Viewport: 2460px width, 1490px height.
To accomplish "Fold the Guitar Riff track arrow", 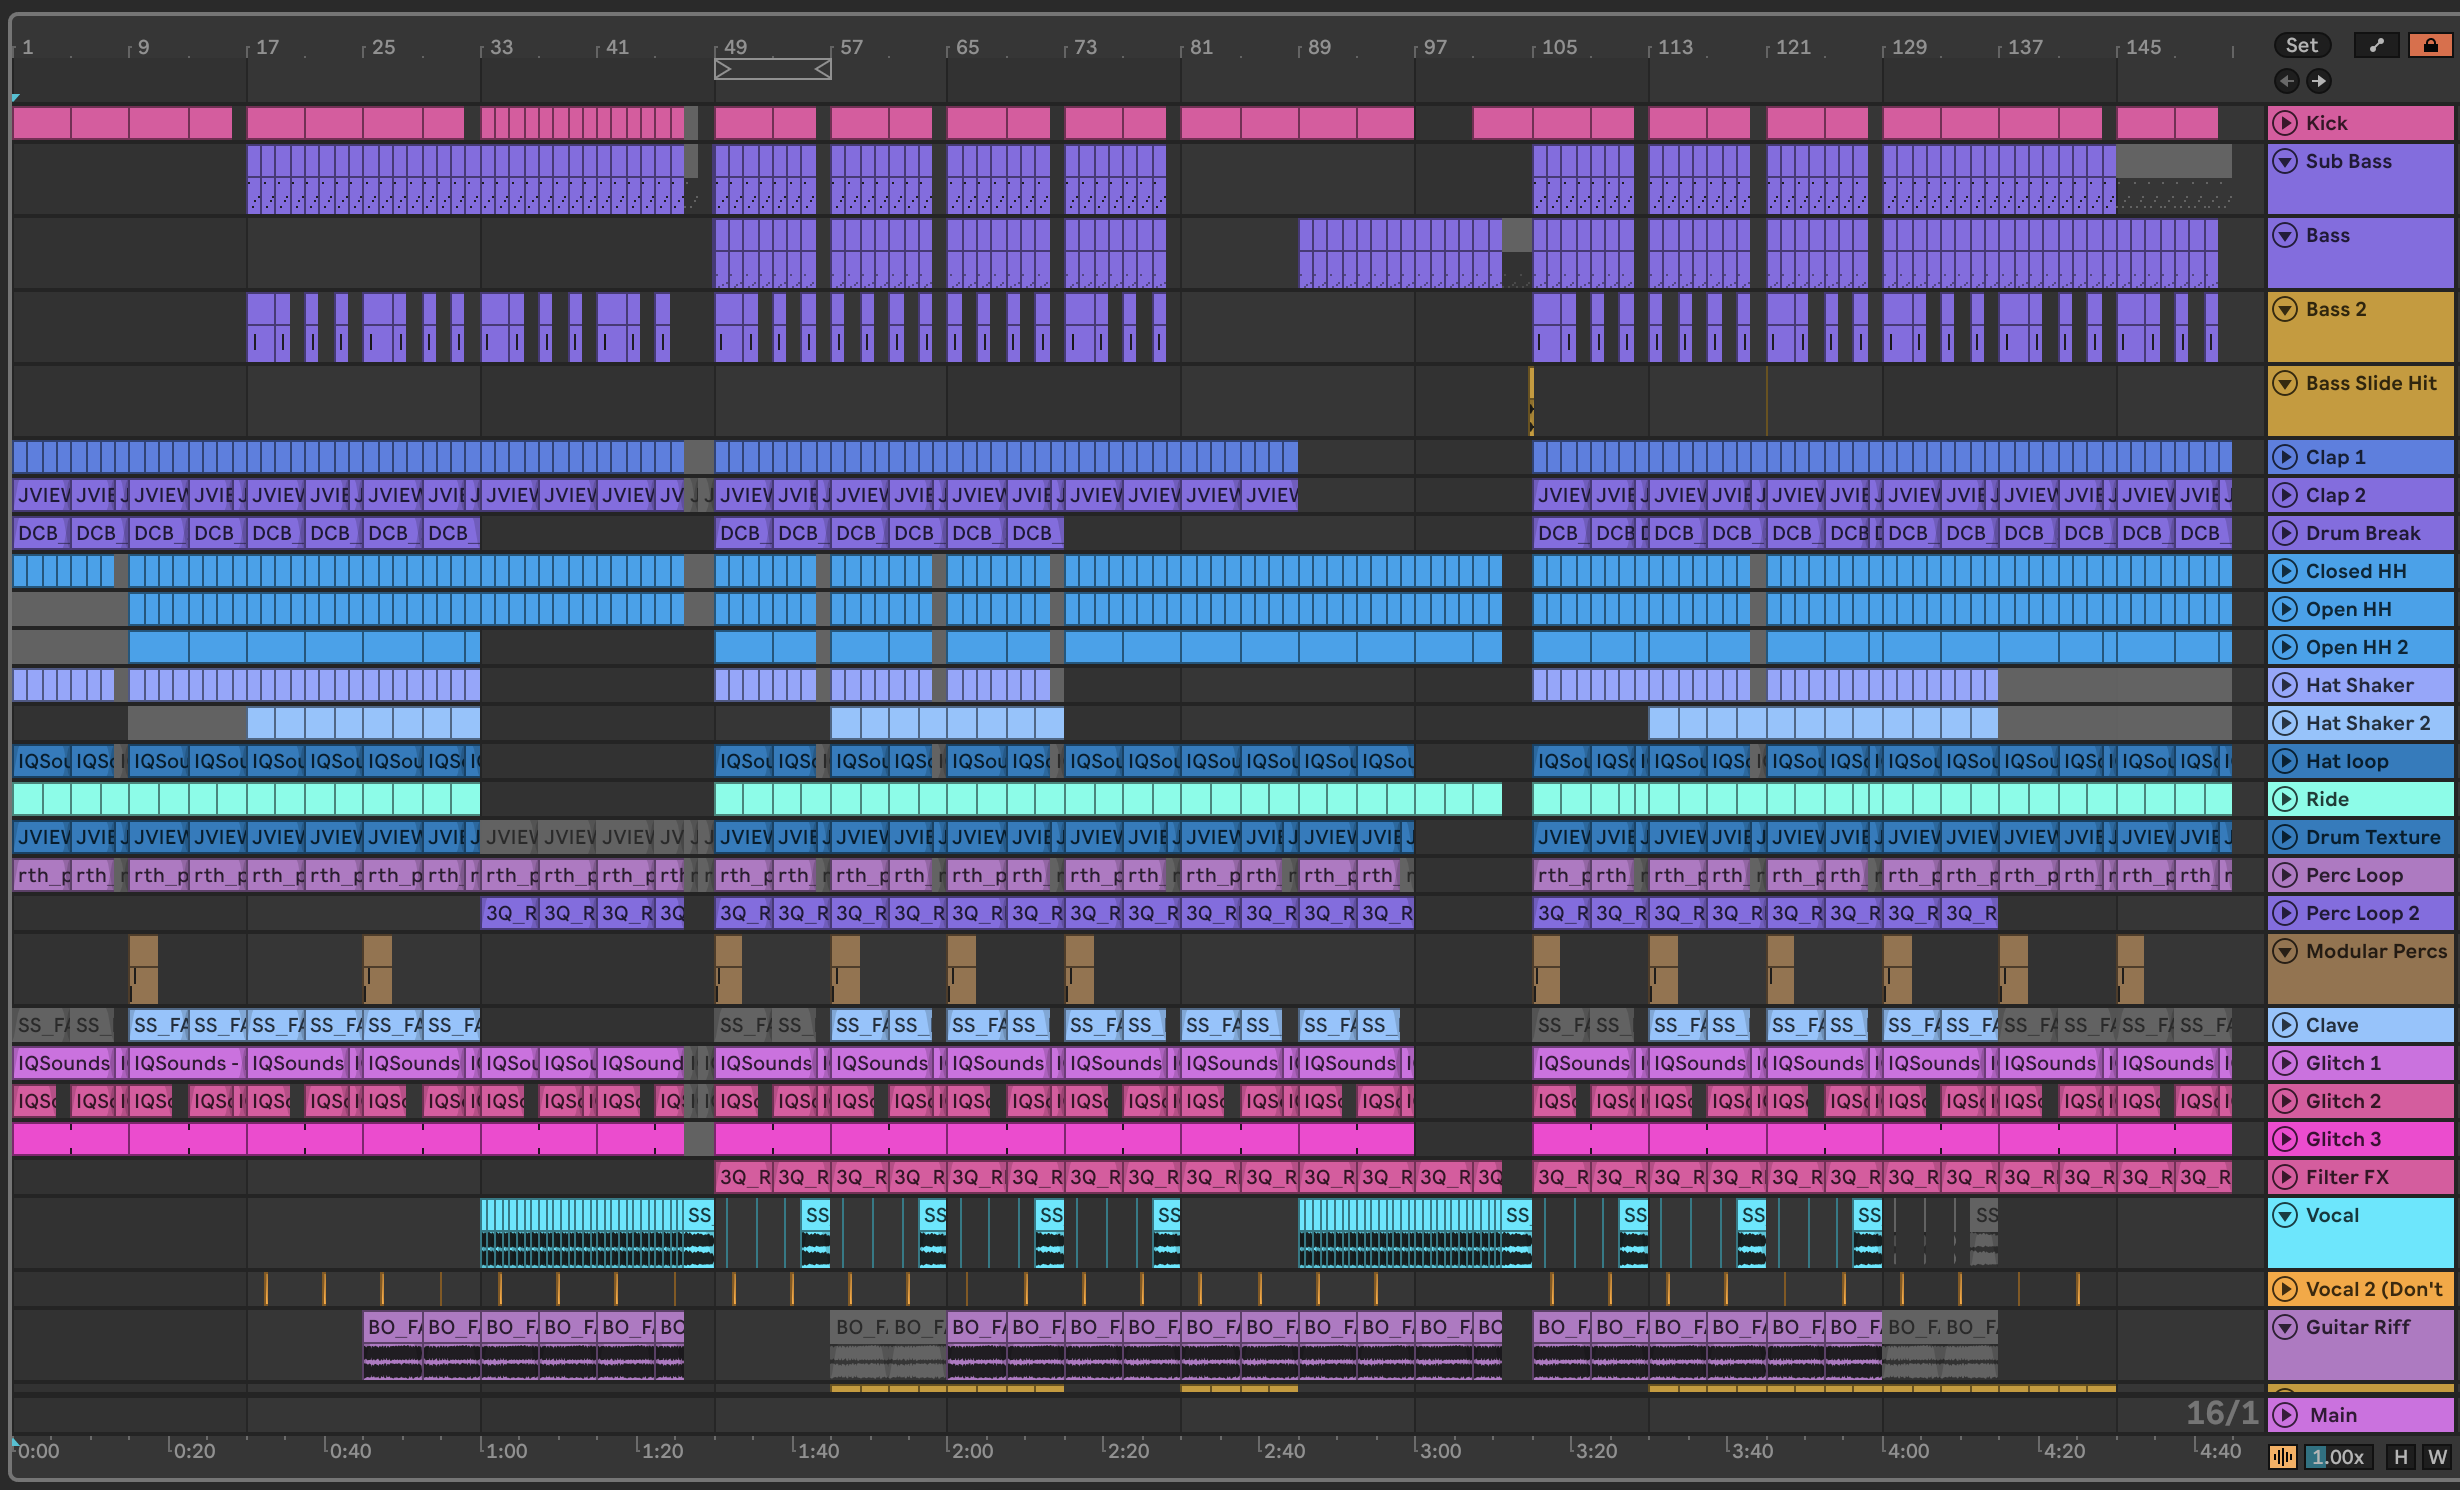I will [2285, 1327].
